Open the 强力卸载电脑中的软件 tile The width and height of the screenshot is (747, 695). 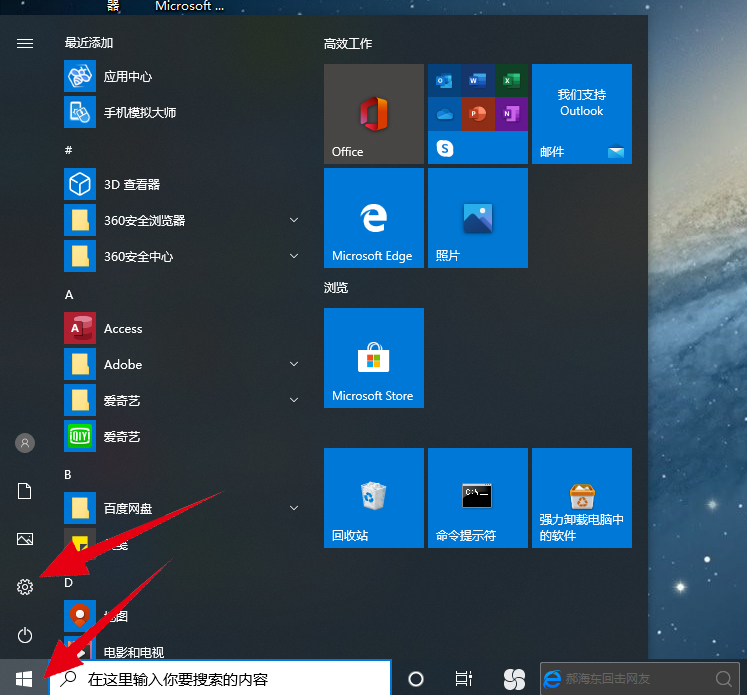point(582,498)
